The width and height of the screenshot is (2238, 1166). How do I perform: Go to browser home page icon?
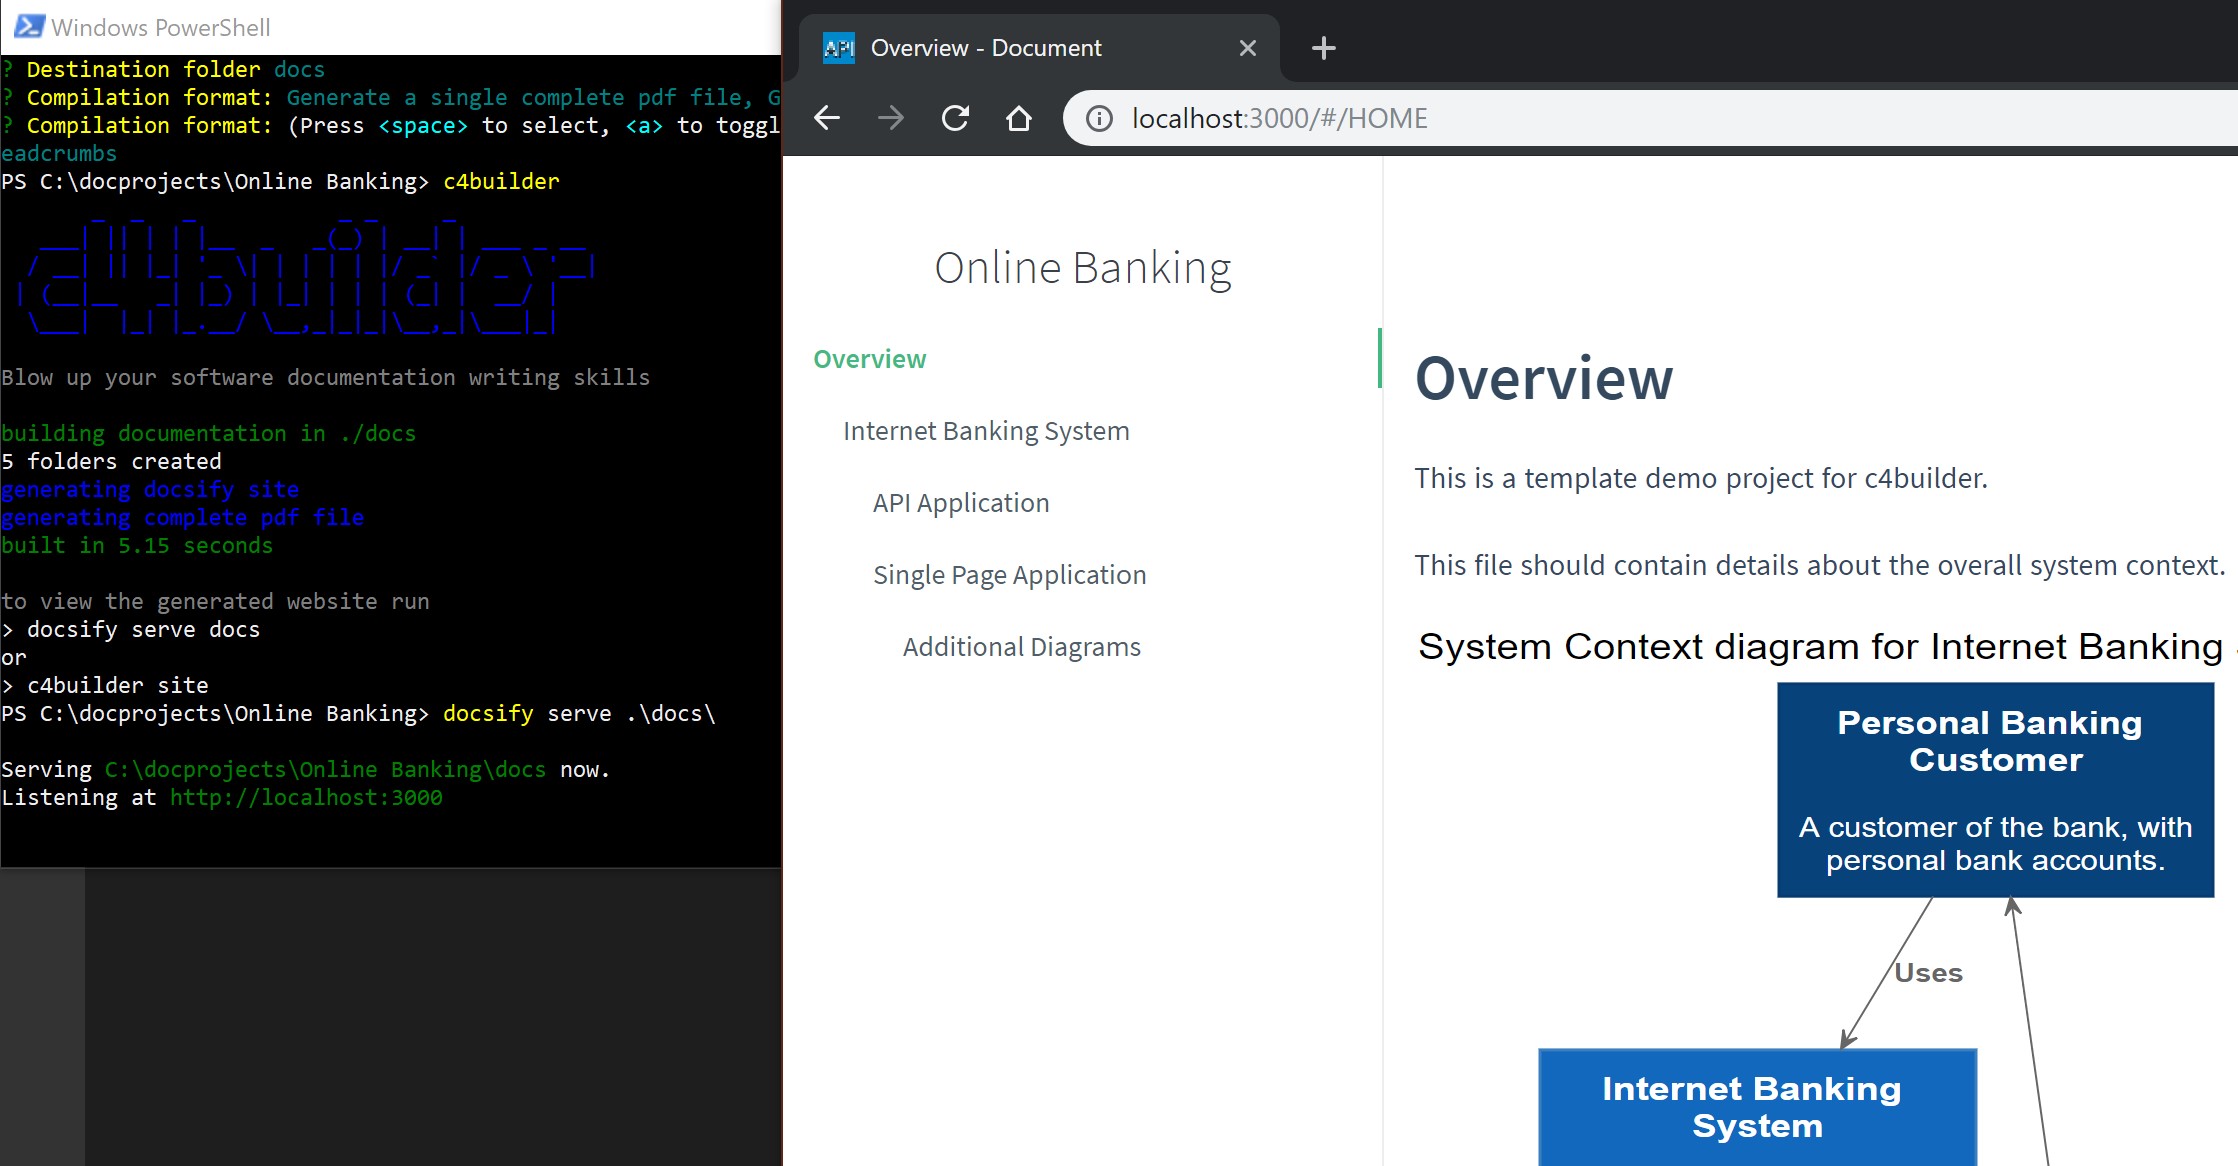tap(1018, 118)
